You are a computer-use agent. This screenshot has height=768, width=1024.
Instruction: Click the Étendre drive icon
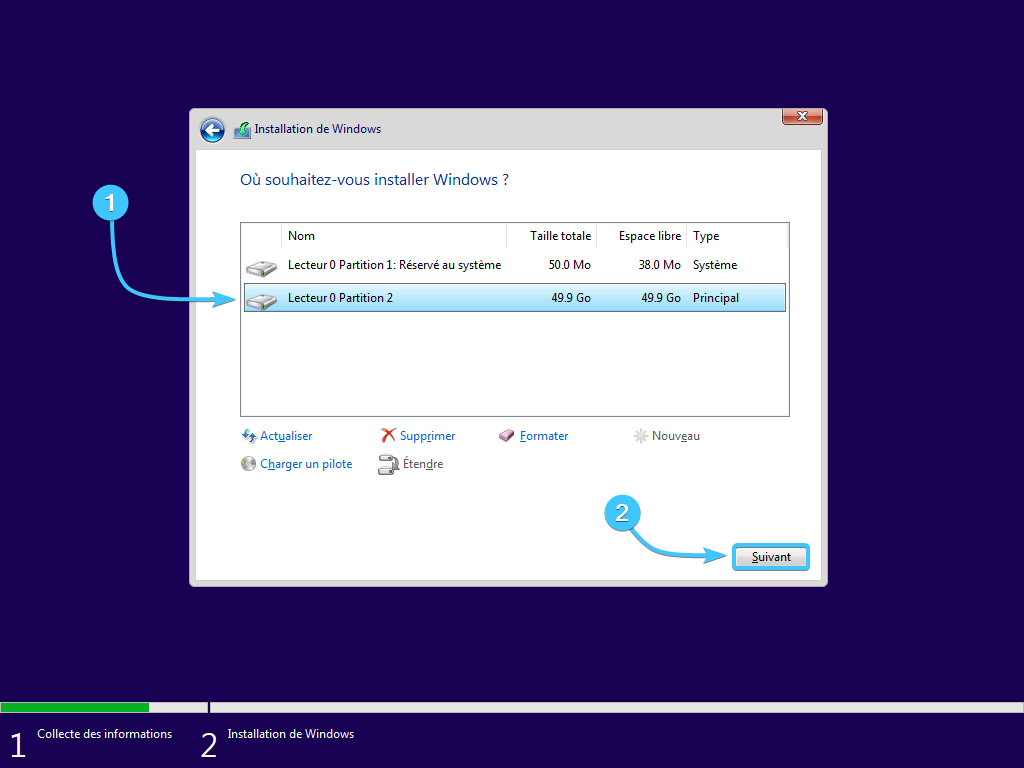(389, 464)
